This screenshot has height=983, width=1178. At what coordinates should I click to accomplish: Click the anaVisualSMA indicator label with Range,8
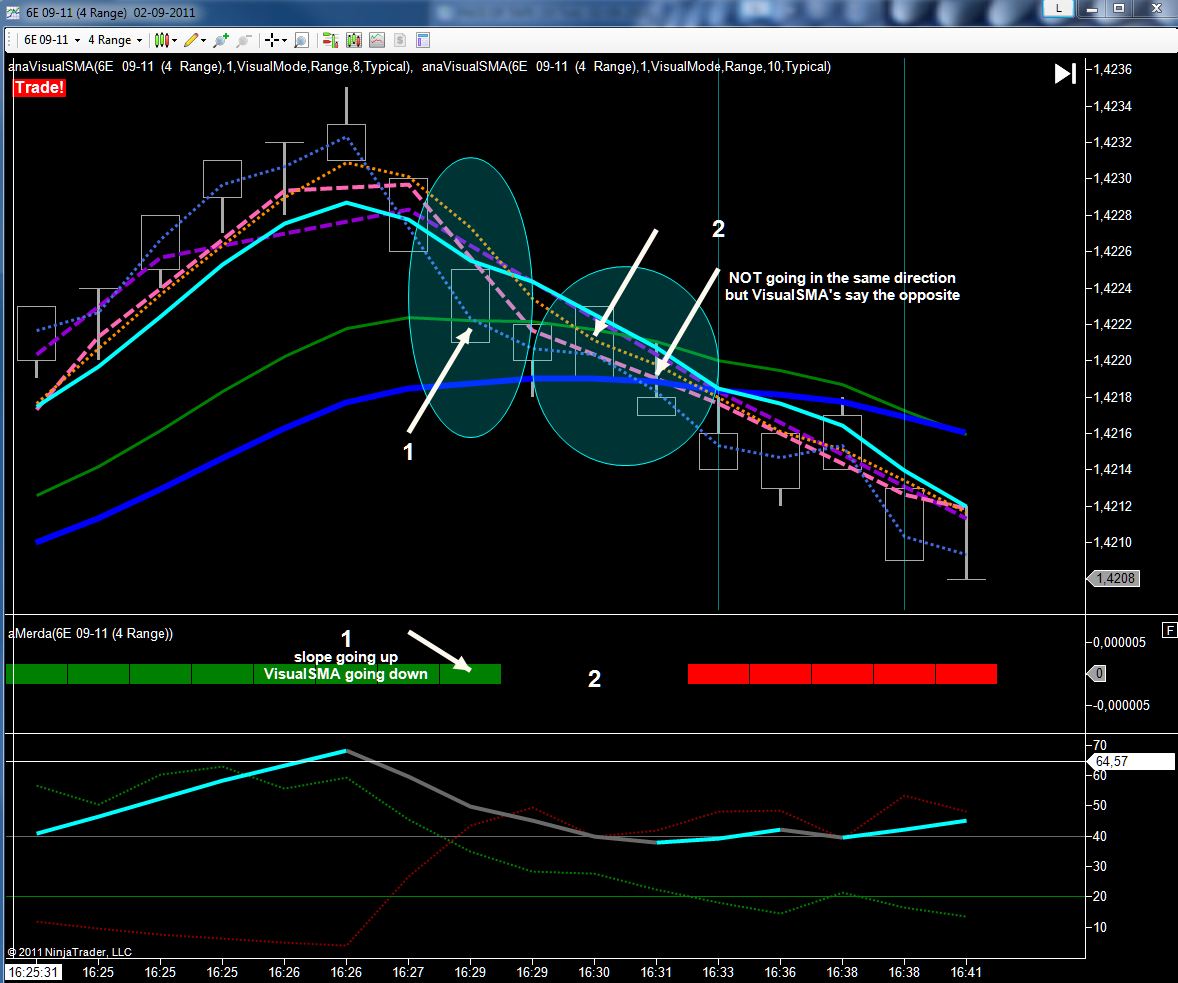(x=210, y=66)
